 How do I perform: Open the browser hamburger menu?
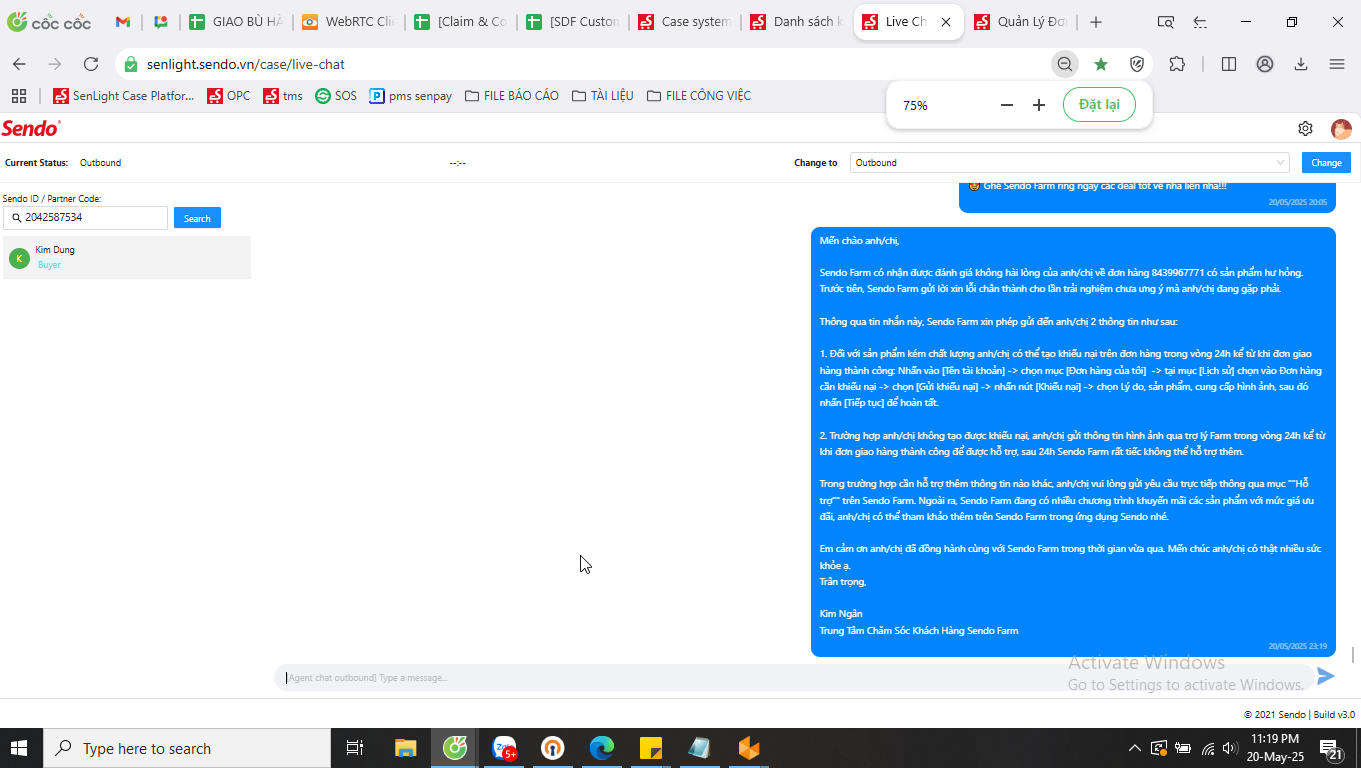[x=1337, y=64]
